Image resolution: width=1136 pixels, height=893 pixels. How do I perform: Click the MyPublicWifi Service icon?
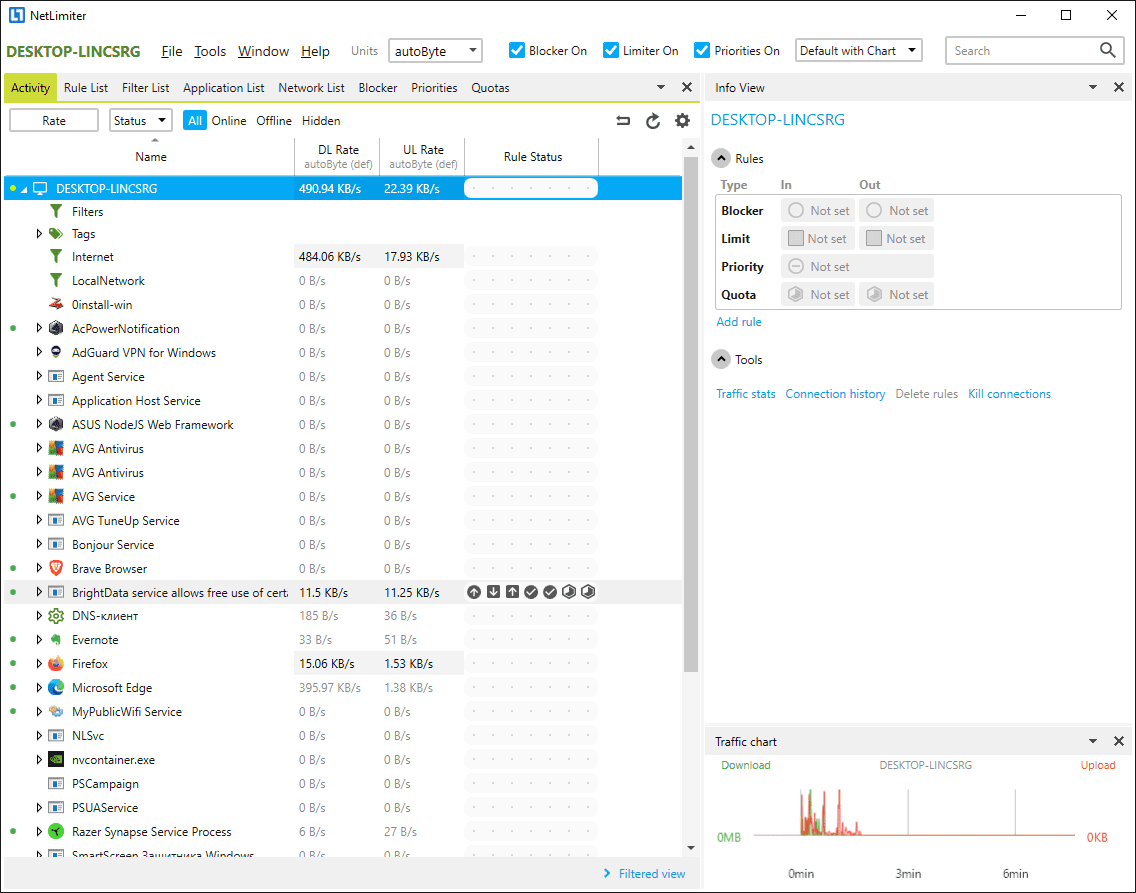[x=56, y=711]
